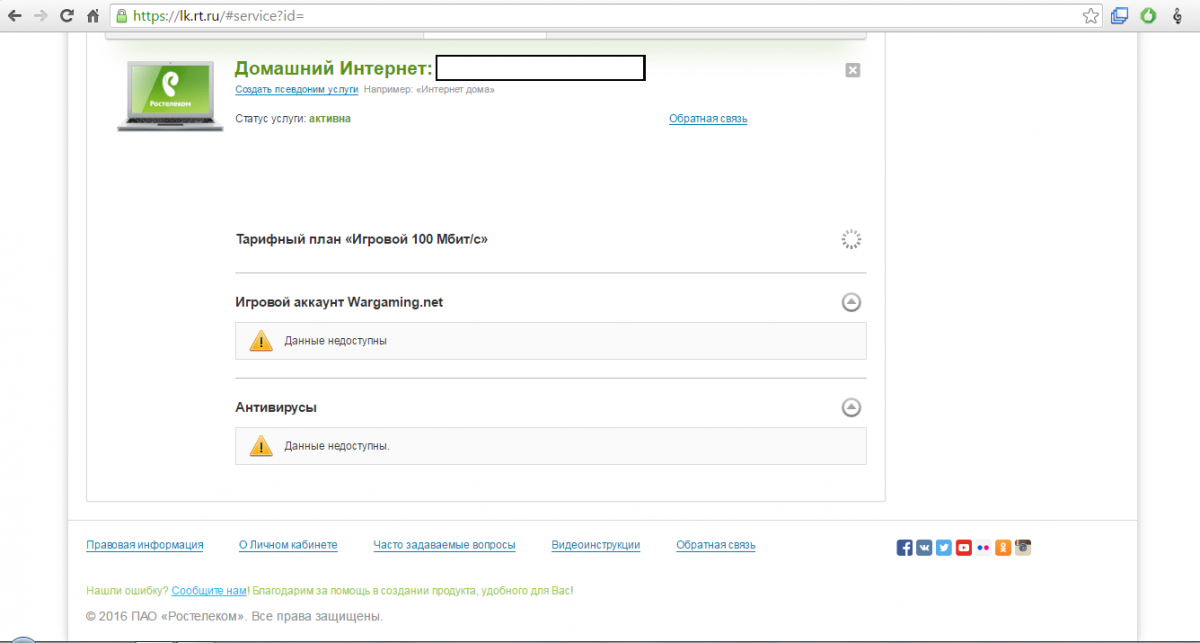The height and width of the screenshot is (643, 1200).
Task: Open Rostelecom's Twitter page
Action: pos(943,547)
